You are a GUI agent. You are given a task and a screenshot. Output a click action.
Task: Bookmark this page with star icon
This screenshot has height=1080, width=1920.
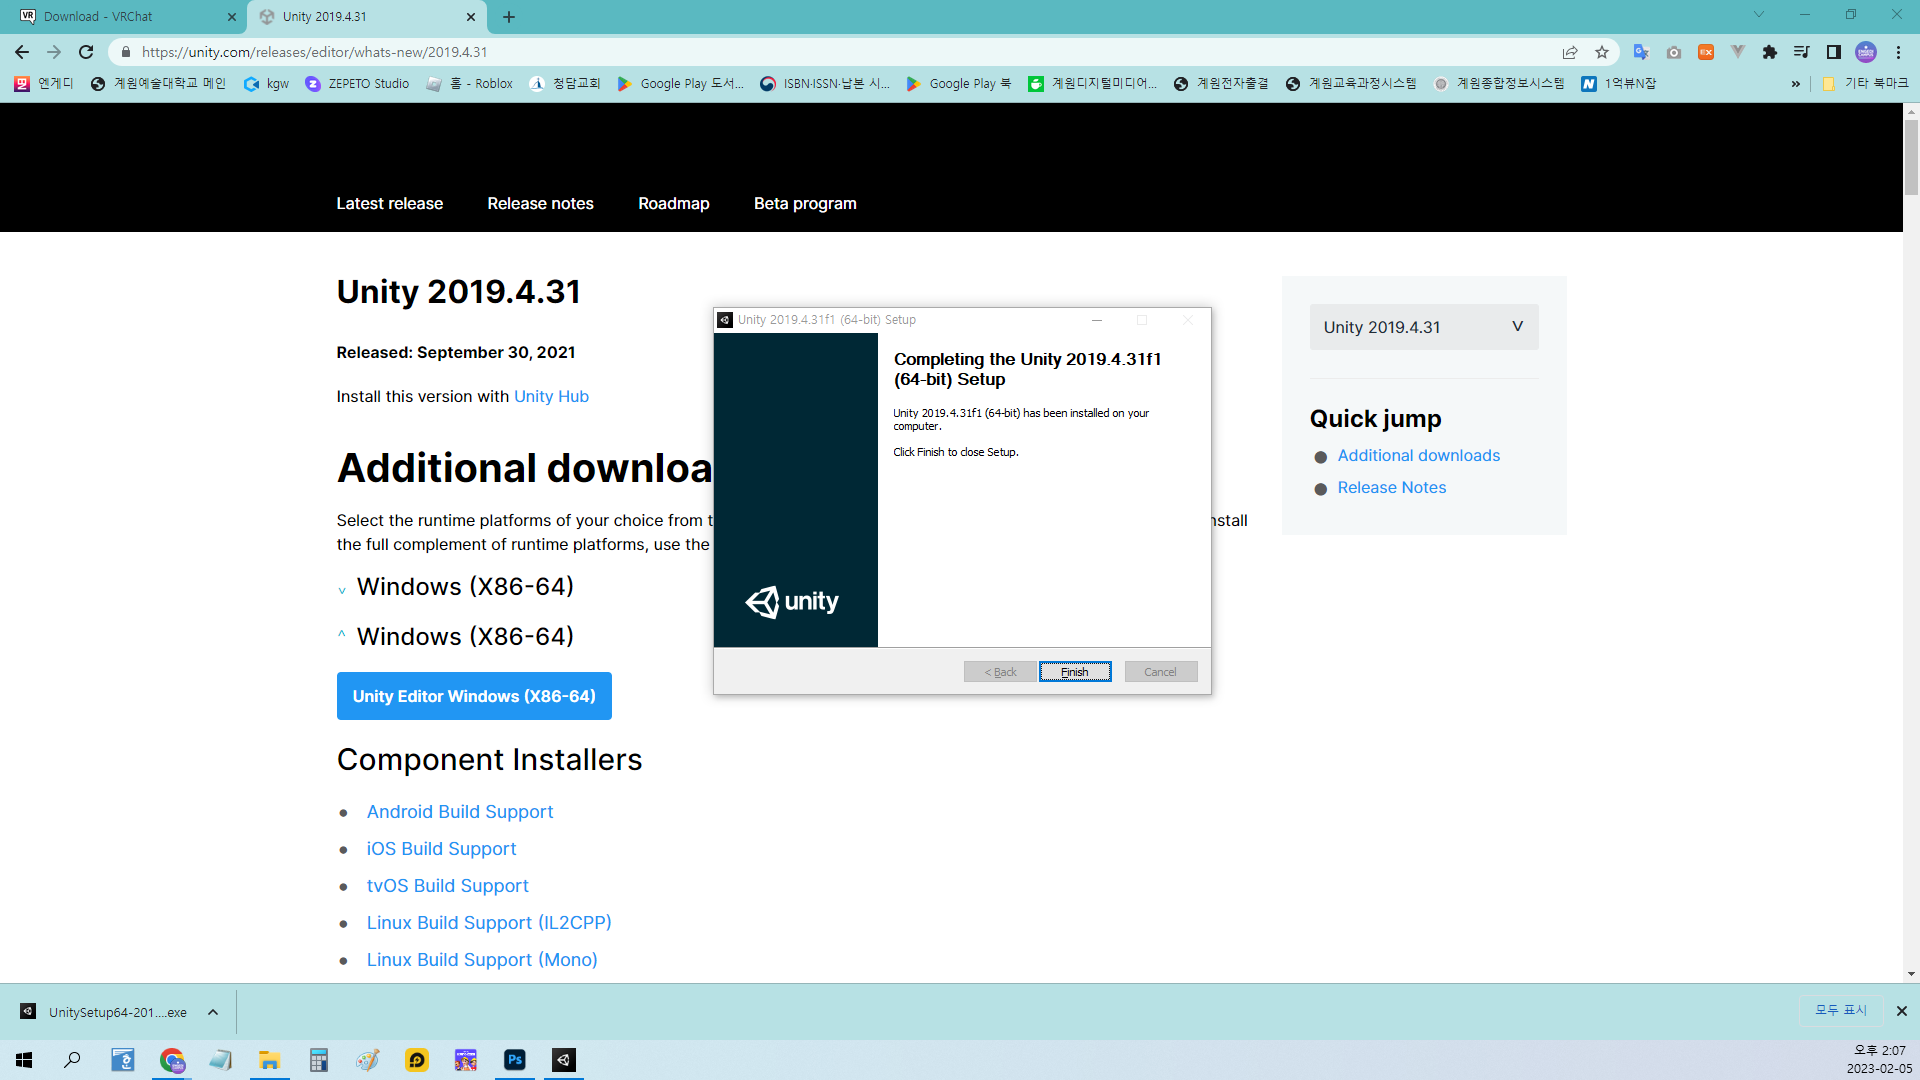(x=1602, y=52)
